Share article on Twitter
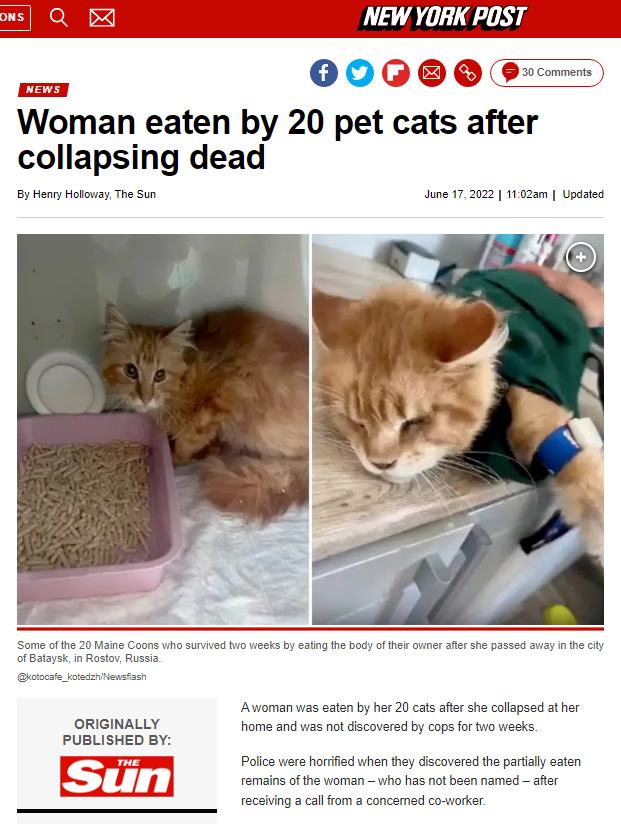Image resolution: width=621 pixels, height=824 pixels. [x=359, y=73]
